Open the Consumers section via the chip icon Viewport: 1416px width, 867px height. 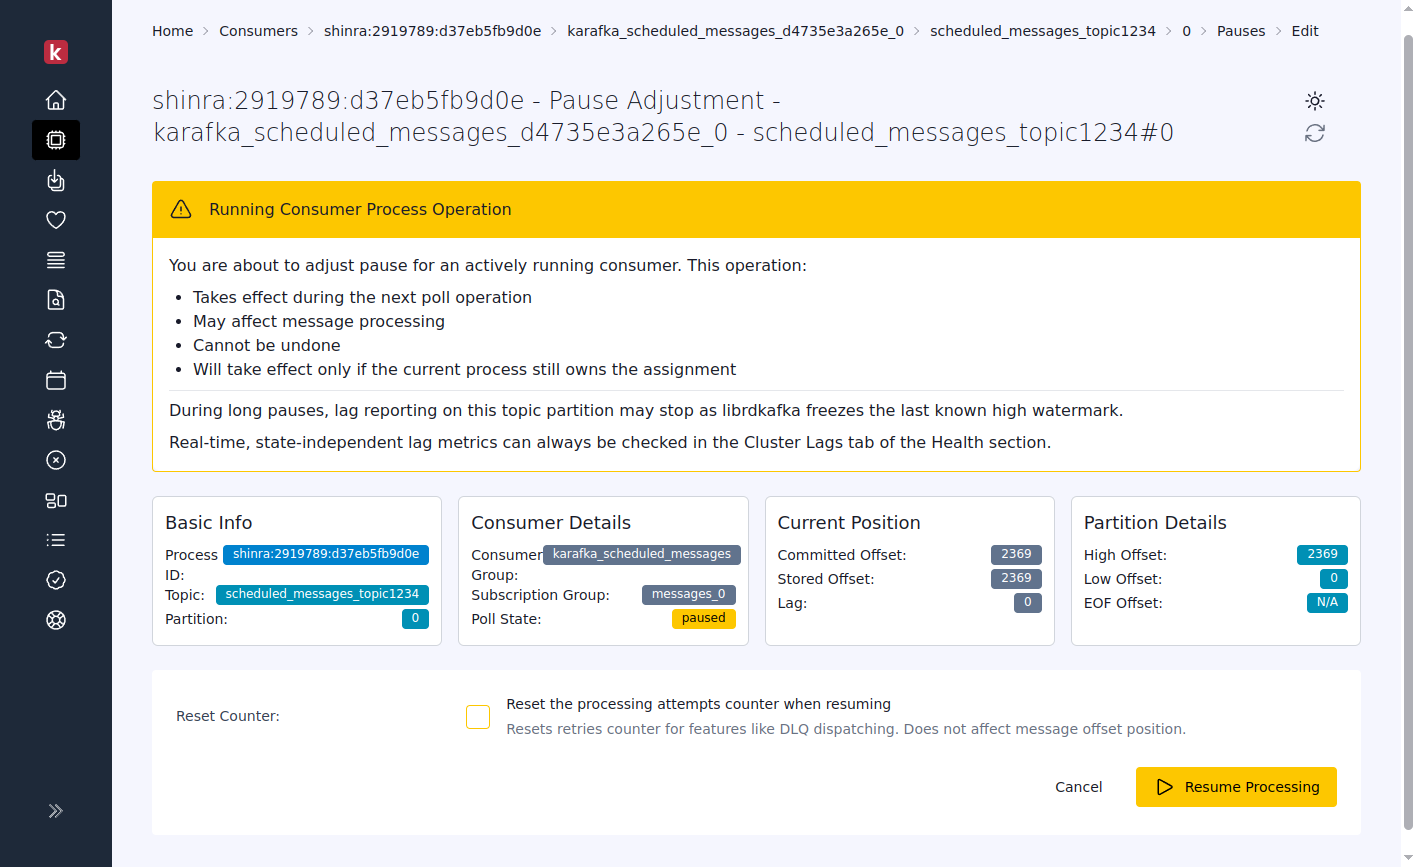[56, 140]
